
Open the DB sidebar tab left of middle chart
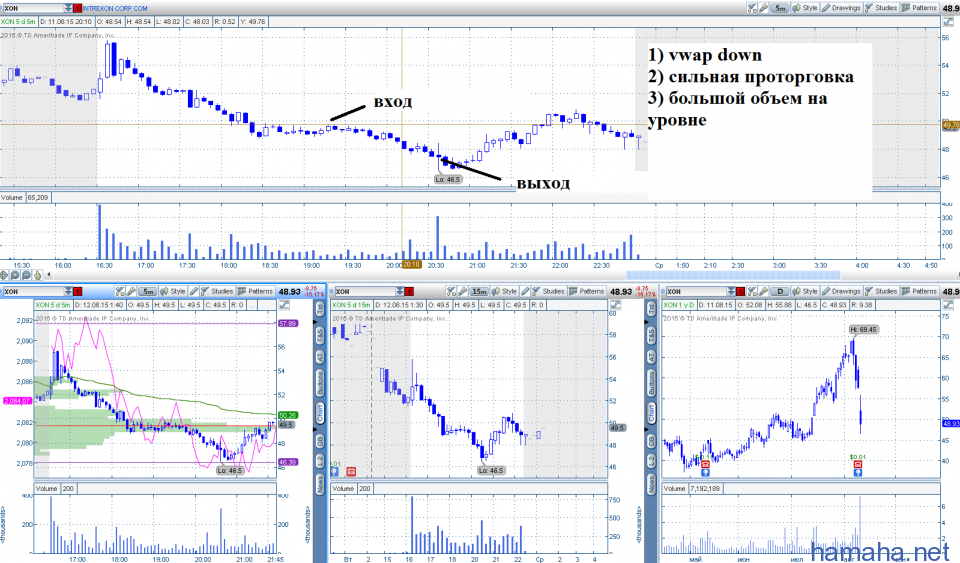320,441
